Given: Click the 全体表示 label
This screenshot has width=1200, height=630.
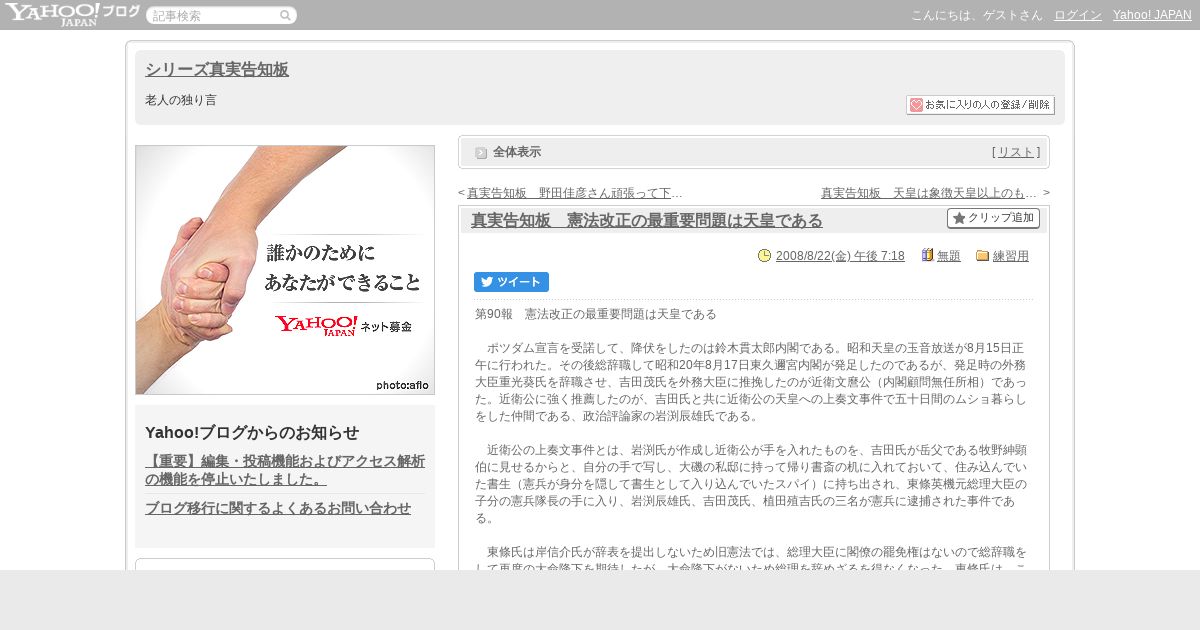Looking at the screenshot, I should click(517, 152).
